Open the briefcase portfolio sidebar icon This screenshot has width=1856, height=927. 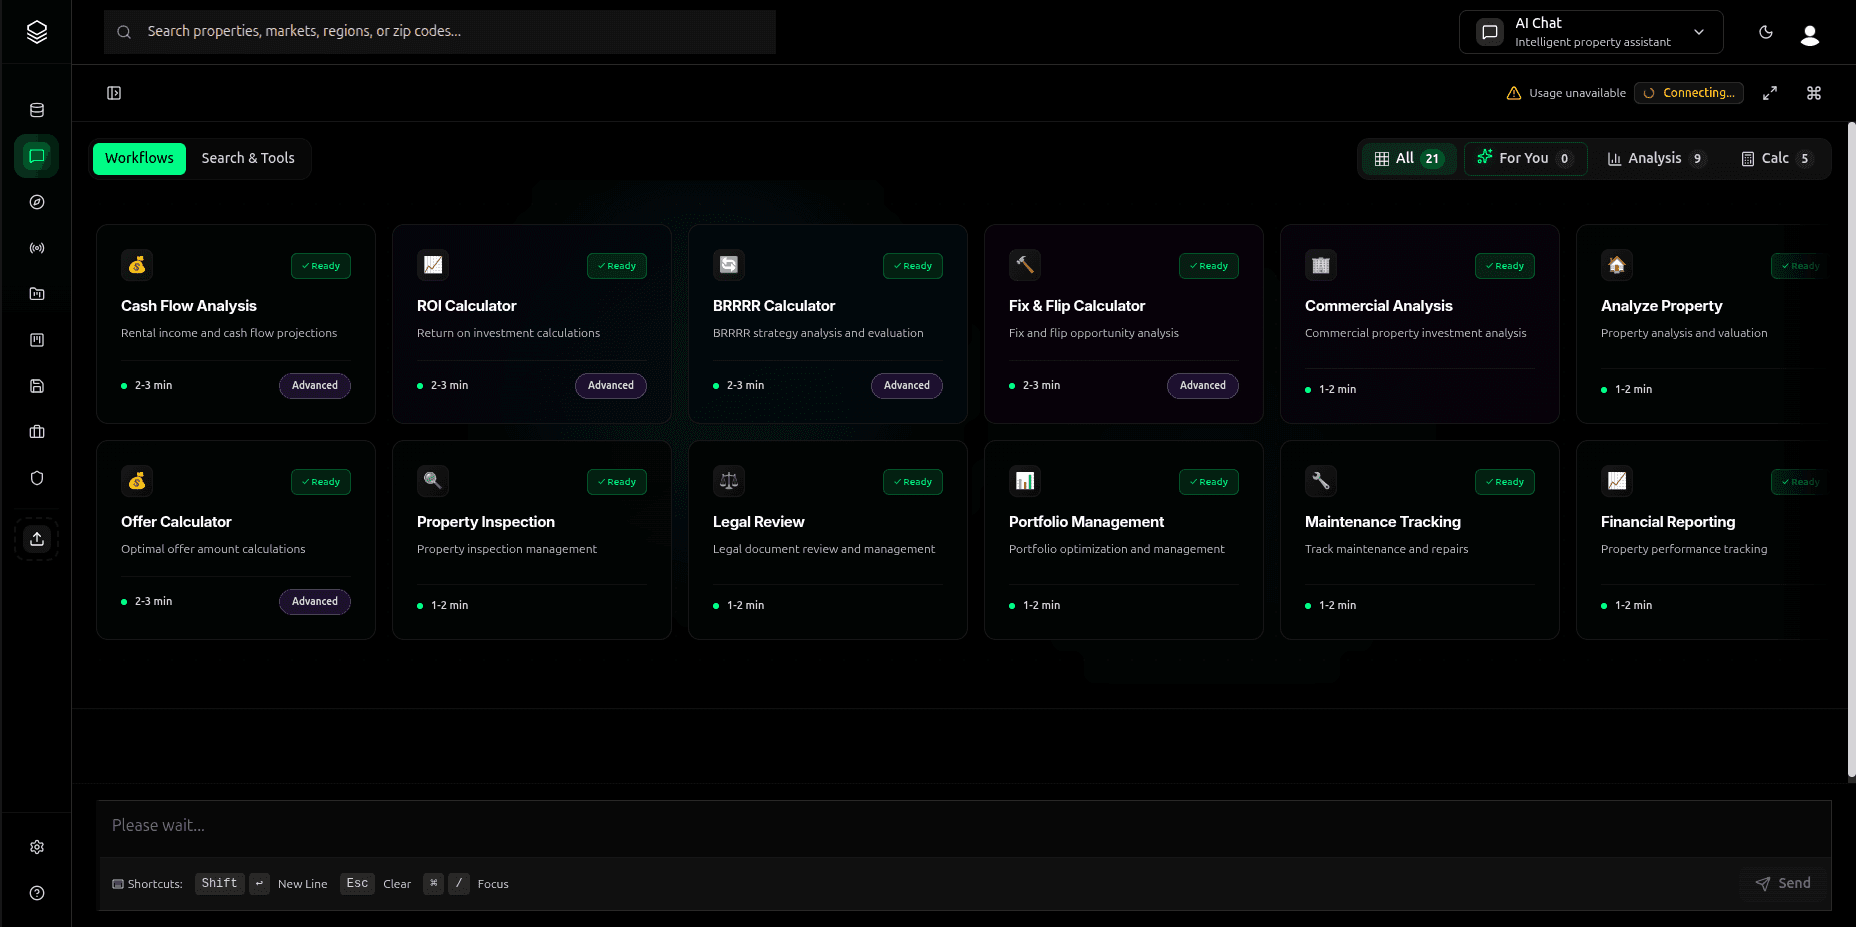[37, 432]
